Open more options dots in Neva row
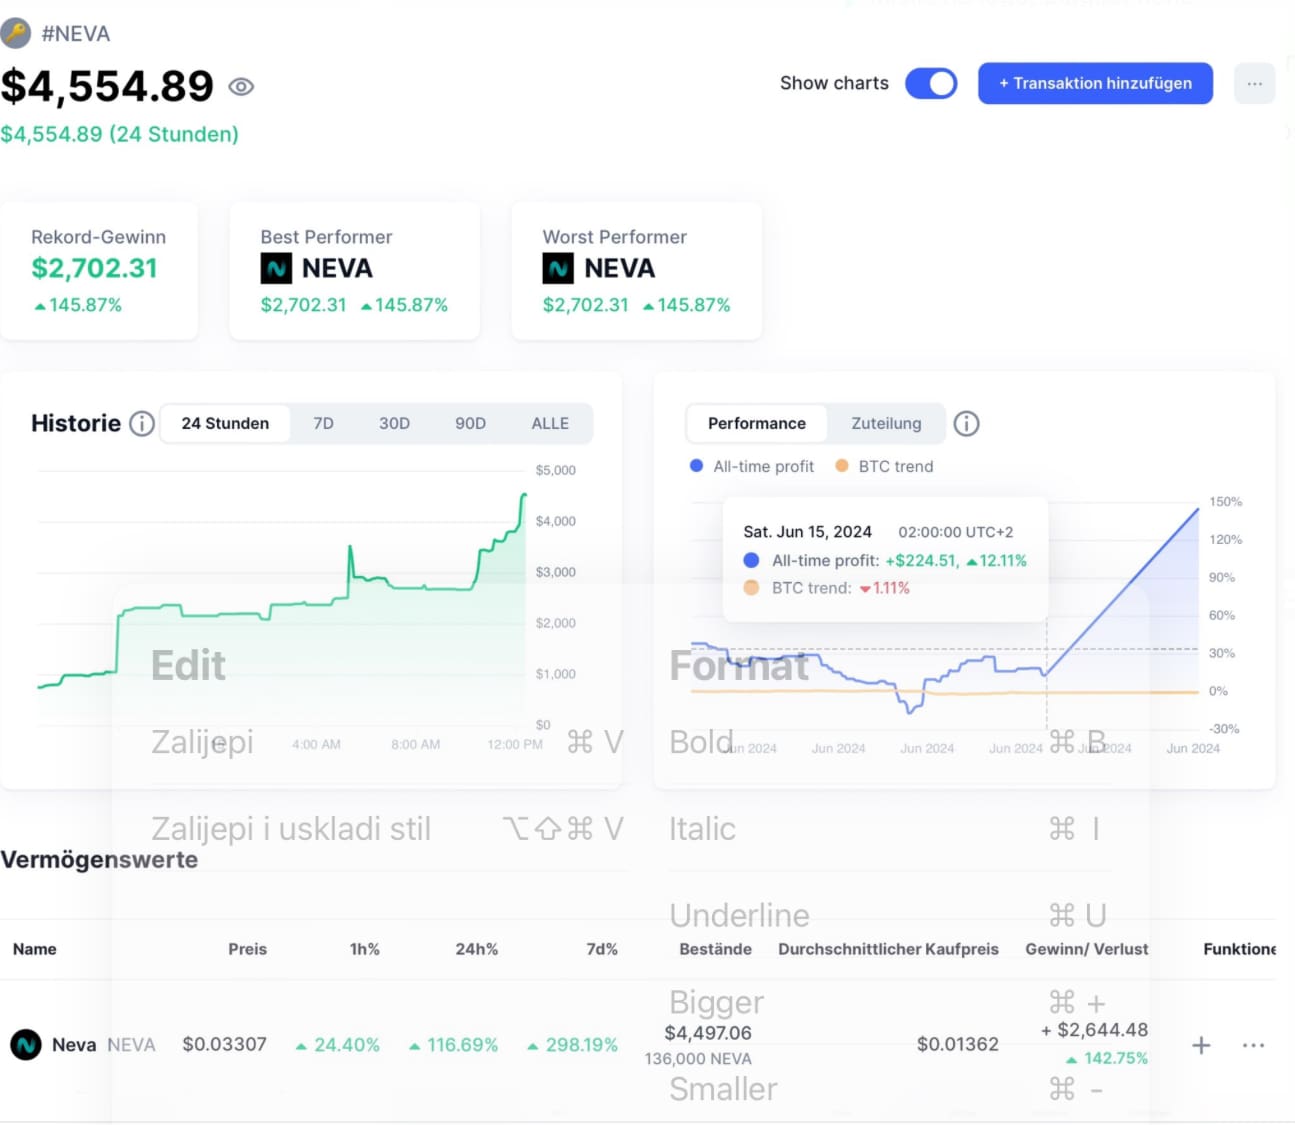Image resolution: width=1295 pixels, height=1125 pixels. 1253,1045
